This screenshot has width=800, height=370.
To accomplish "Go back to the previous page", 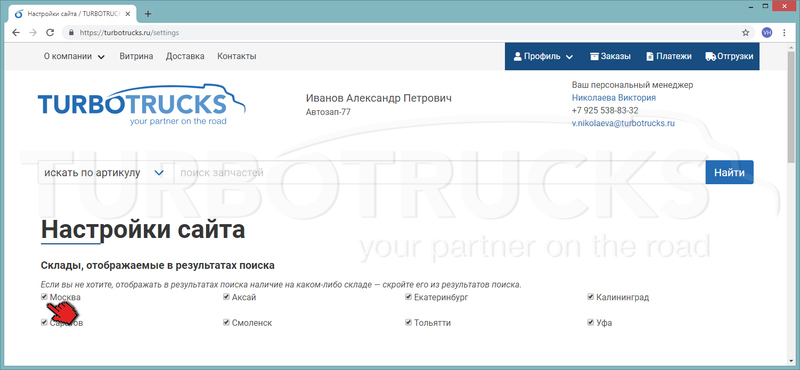I will point(16,32).
